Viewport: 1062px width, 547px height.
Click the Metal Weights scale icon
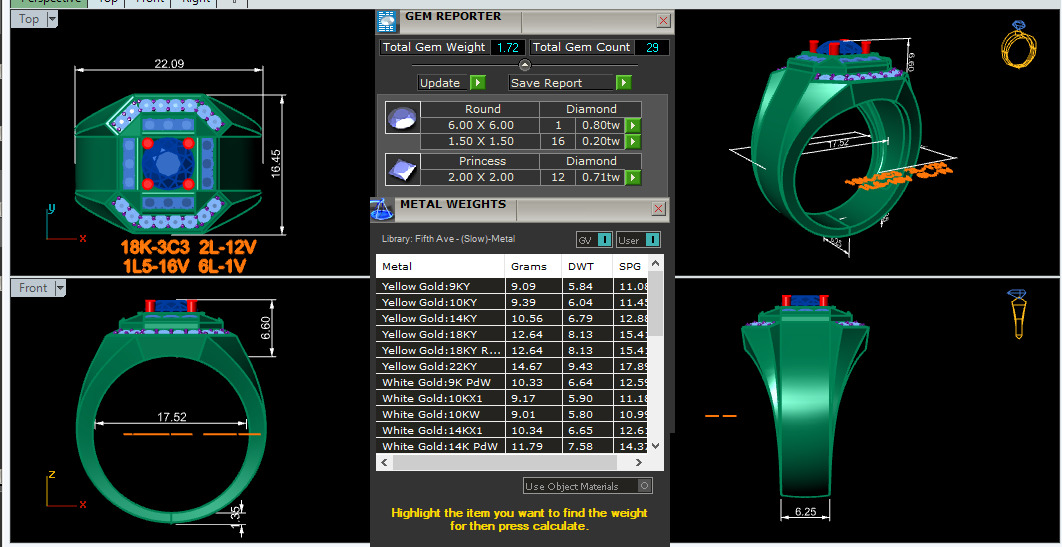pyautogui.click(x=381, y=210)
